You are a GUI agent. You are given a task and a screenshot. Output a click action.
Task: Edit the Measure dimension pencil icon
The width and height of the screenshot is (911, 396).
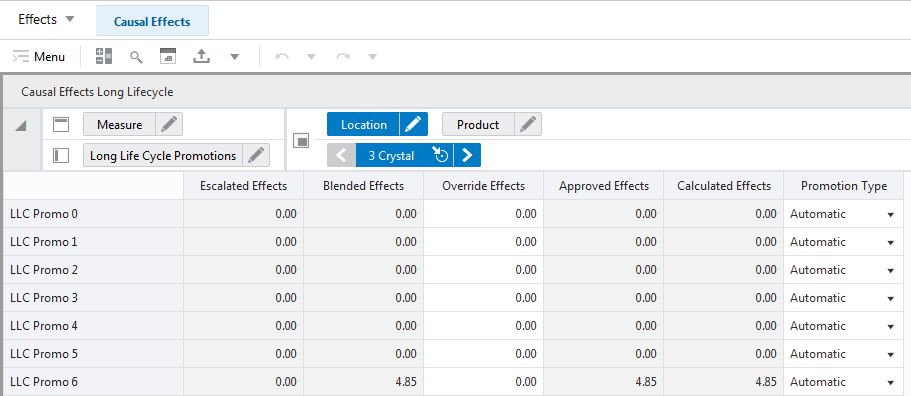[x=169, y=124]
